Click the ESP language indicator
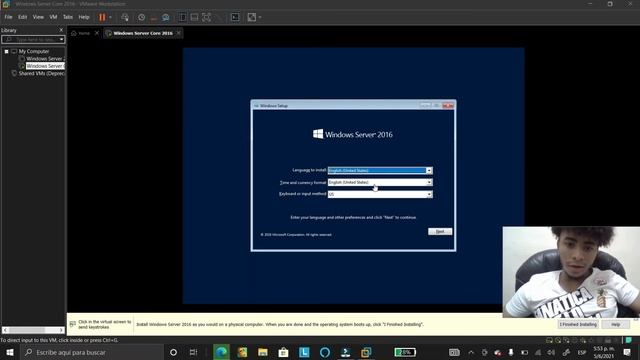Viewport: 640px width, 360px height. 582,352
